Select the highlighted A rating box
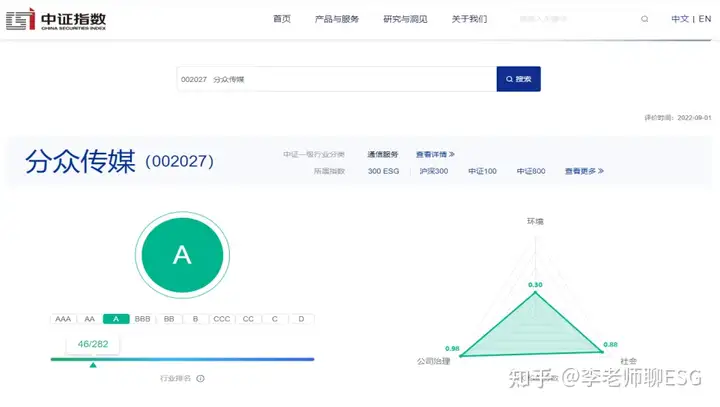The width and height of the screenshot is (720, 407). [116, 319]
